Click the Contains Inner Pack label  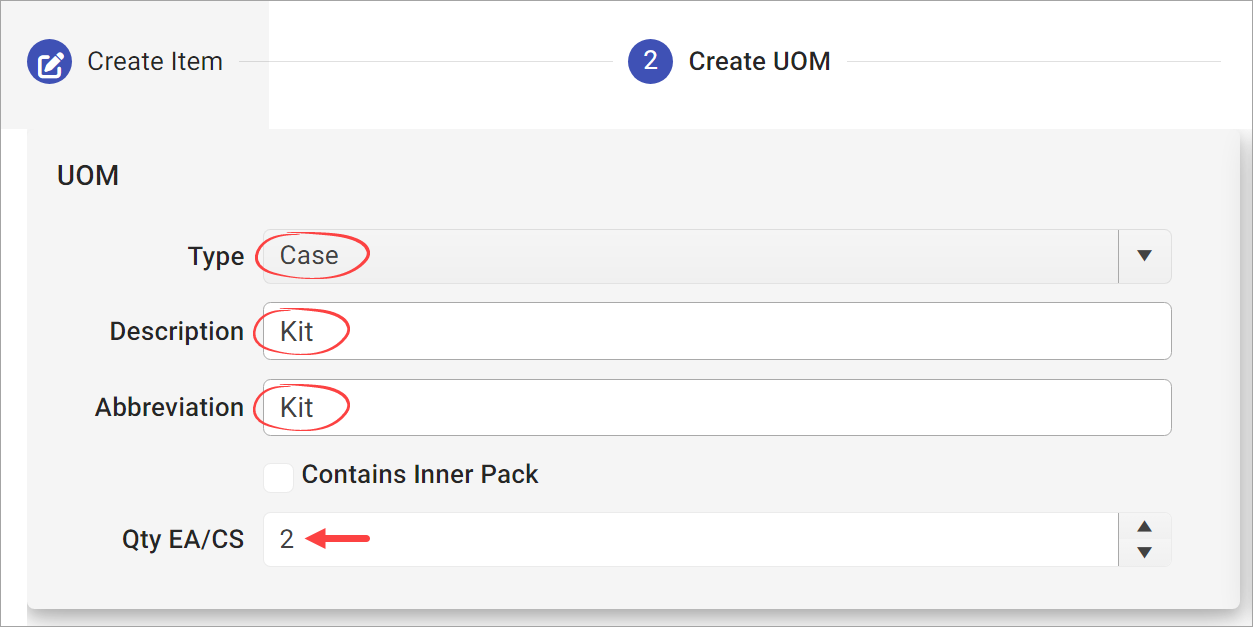pyautogui.click(x=420, y=474)
